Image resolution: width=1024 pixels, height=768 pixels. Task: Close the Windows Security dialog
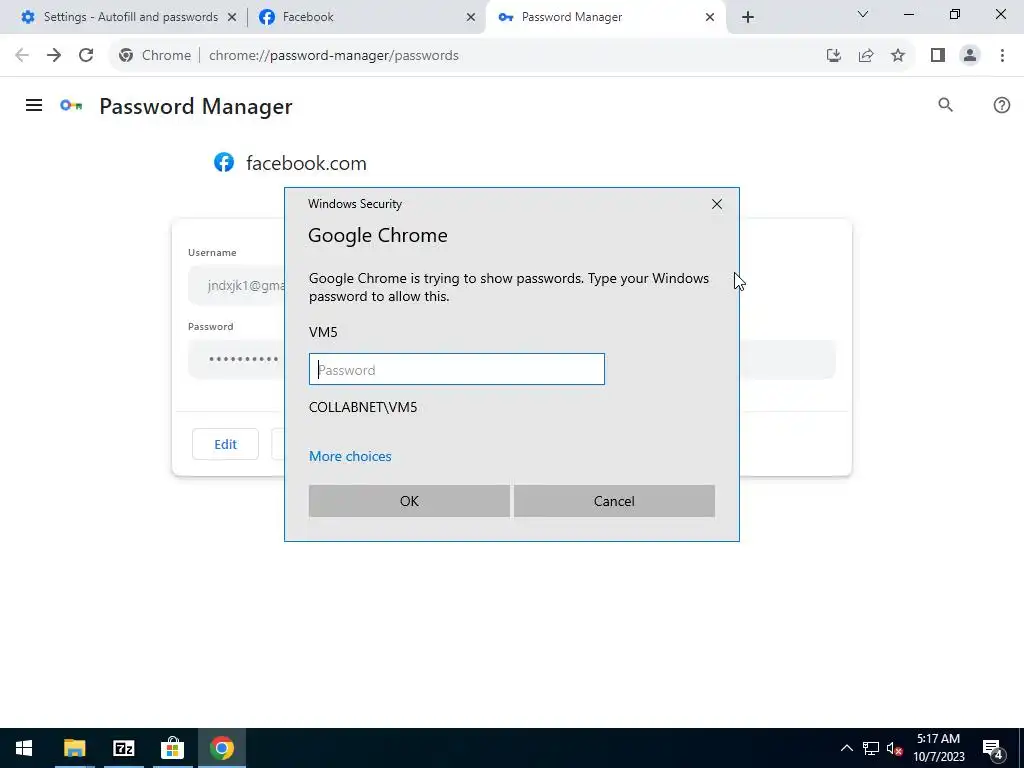pyautogui.click(x=716, y=204)
